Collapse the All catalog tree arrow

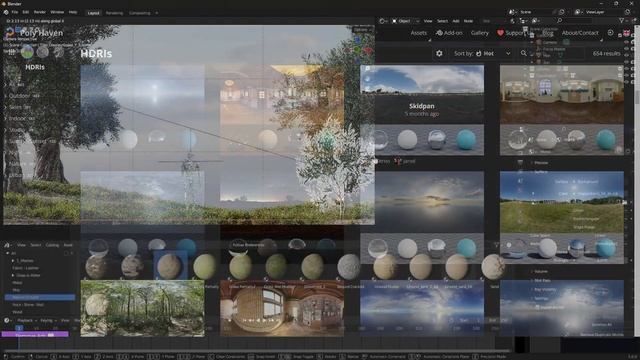click(7, 253)
